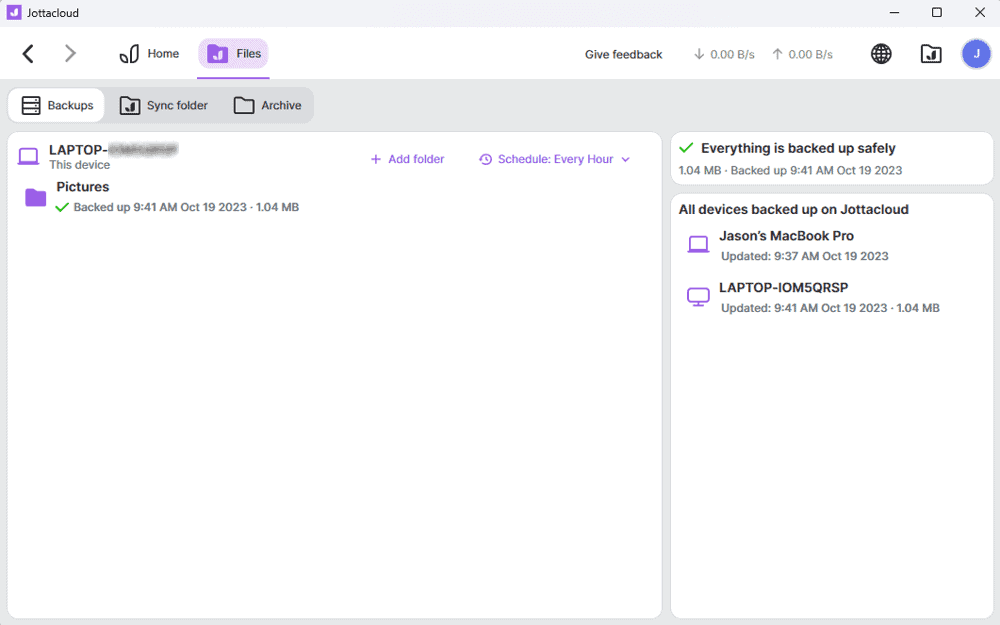Image resolution: width=1000 pixels, height=625 pixels.
Task: Open Jottacloud web via globe icon
Action: [x=881, y=54]
